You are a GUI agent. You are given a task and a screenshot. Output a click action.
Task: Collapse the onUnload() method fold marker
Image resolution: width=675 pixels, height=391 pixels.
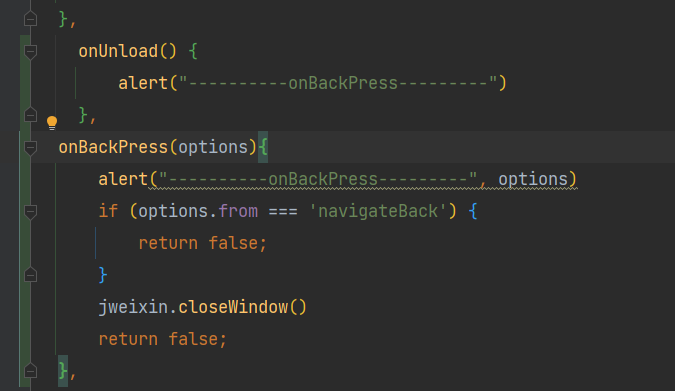pyautogui.click(x=30, y=52)
